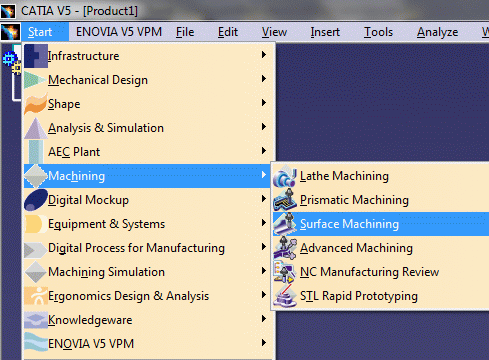Select the Mechanical Design menu entry
The width and height of the screenshot is (489, 360).
(149, 80)
